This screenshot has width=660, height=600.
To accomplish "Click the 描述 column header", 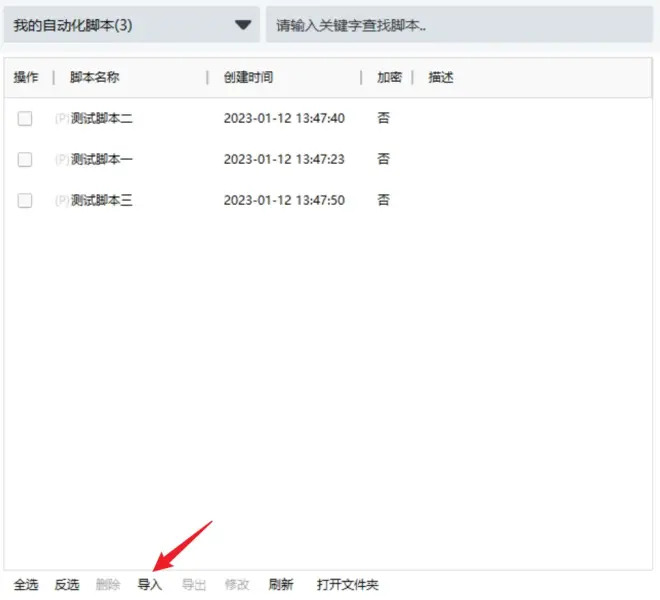I will 441,77.
